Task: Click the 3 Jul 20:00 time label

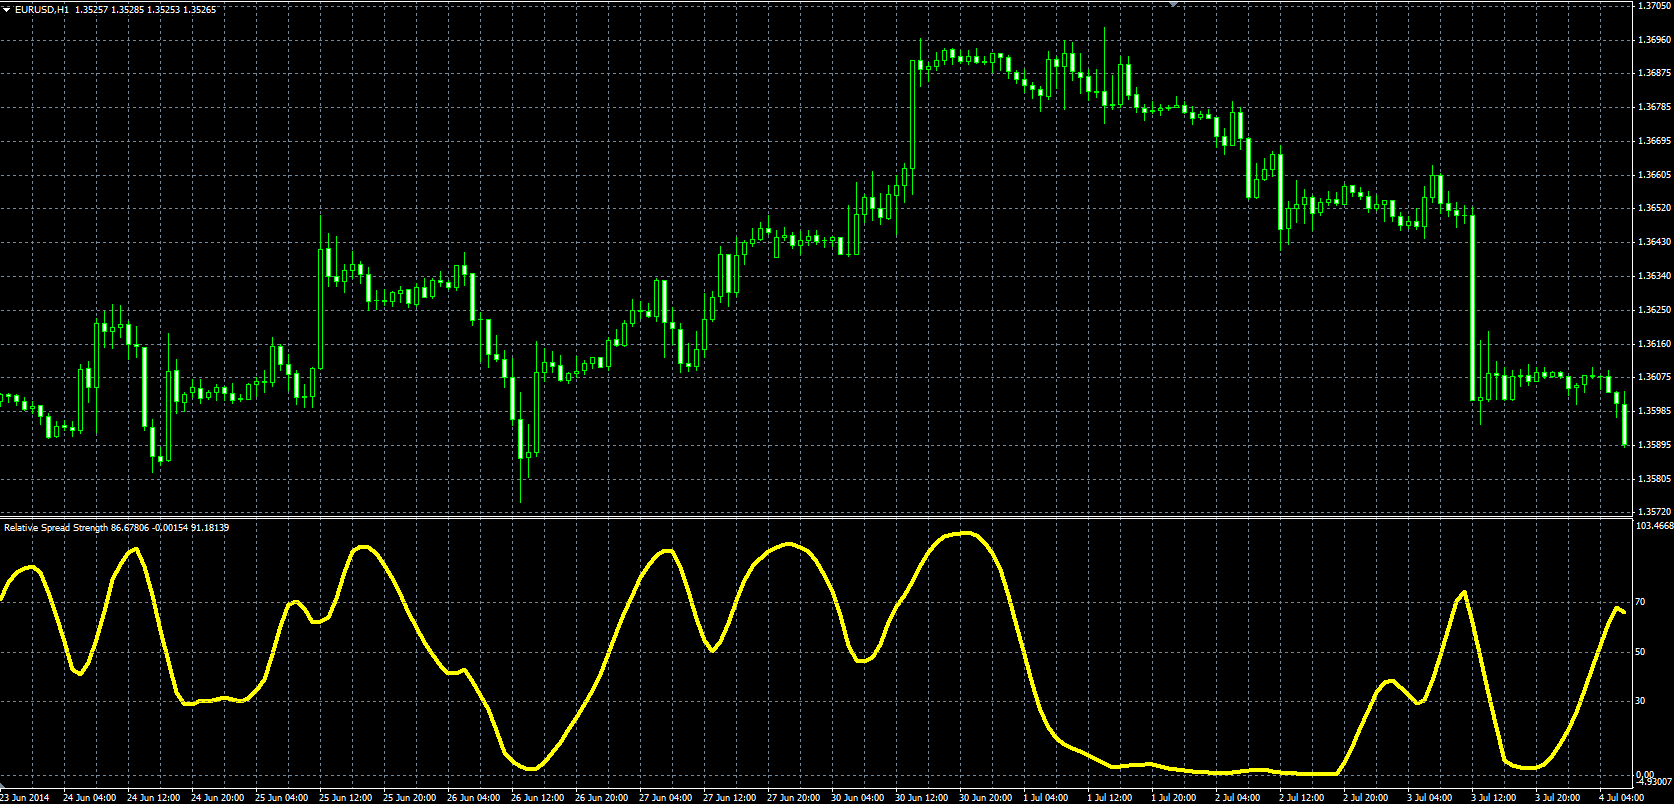Action: (x=1560, y=798)
